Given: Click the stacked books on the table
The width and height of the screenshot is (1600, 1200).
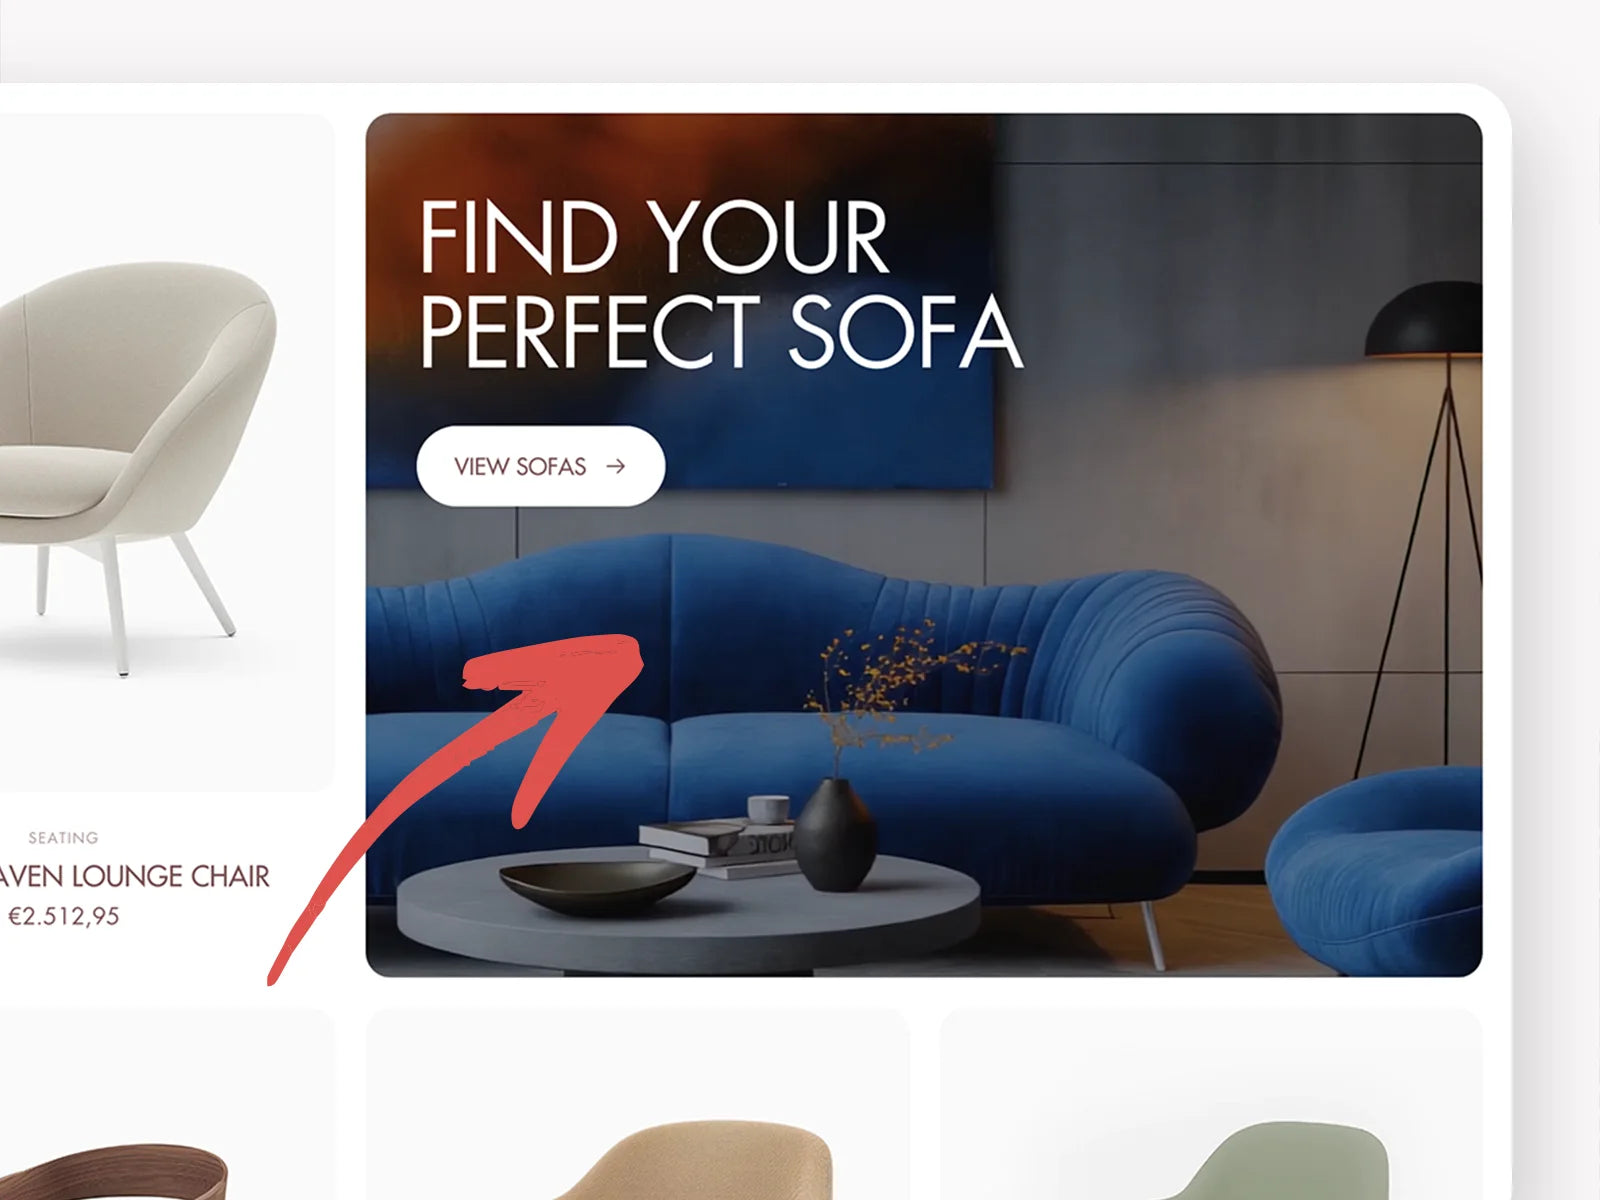Looking at the screenshot, I should pos(718,849).
